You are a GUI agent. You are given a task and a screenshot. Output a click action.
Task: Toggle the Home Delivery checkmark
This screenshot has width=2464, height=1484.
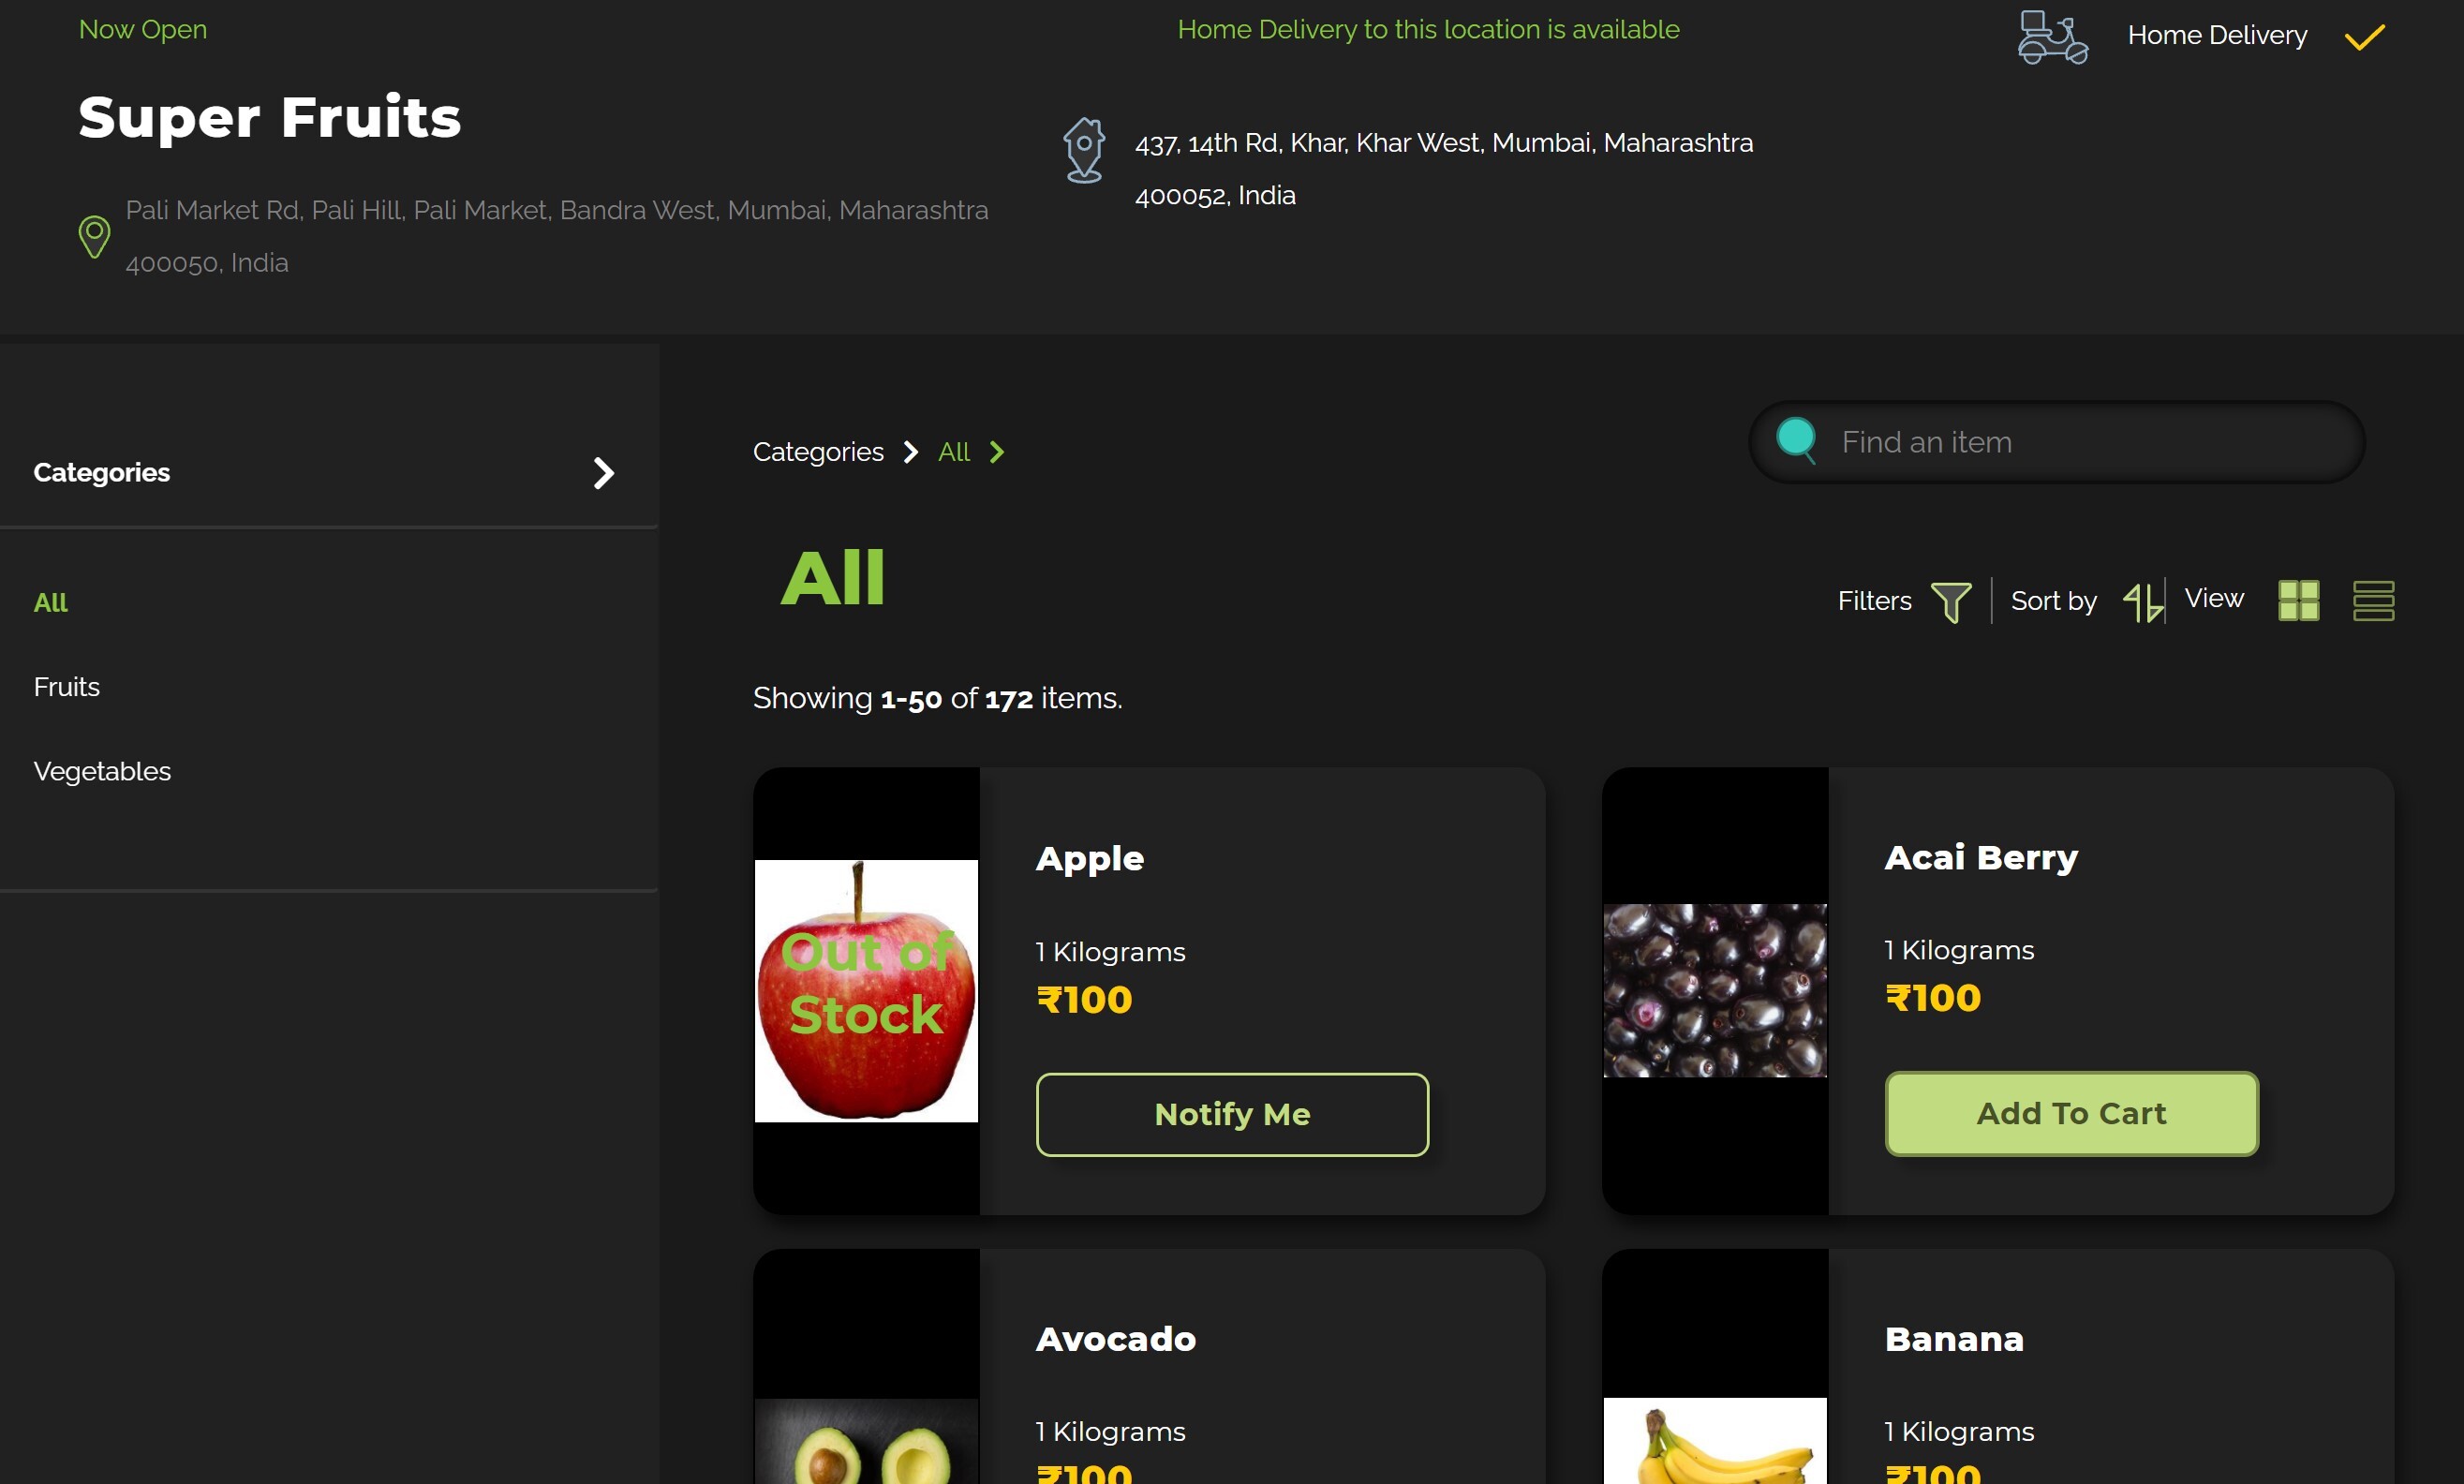click(2365, 37)
